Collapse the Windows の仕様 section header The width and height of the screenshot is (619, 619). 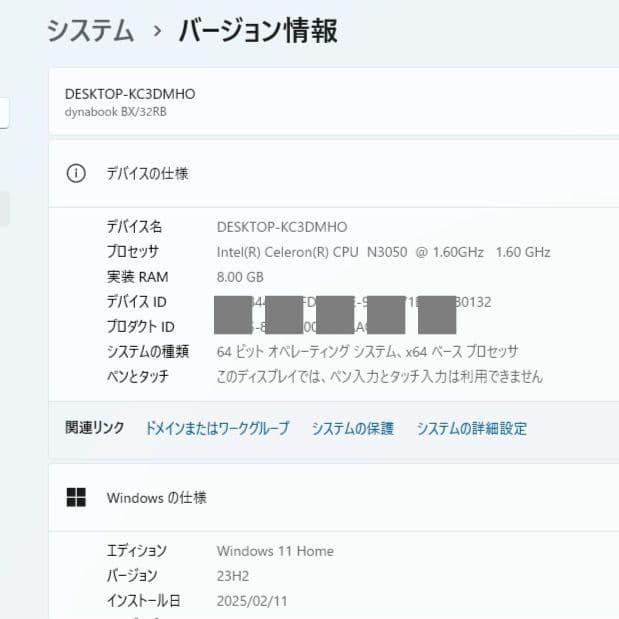coord(334,497)
